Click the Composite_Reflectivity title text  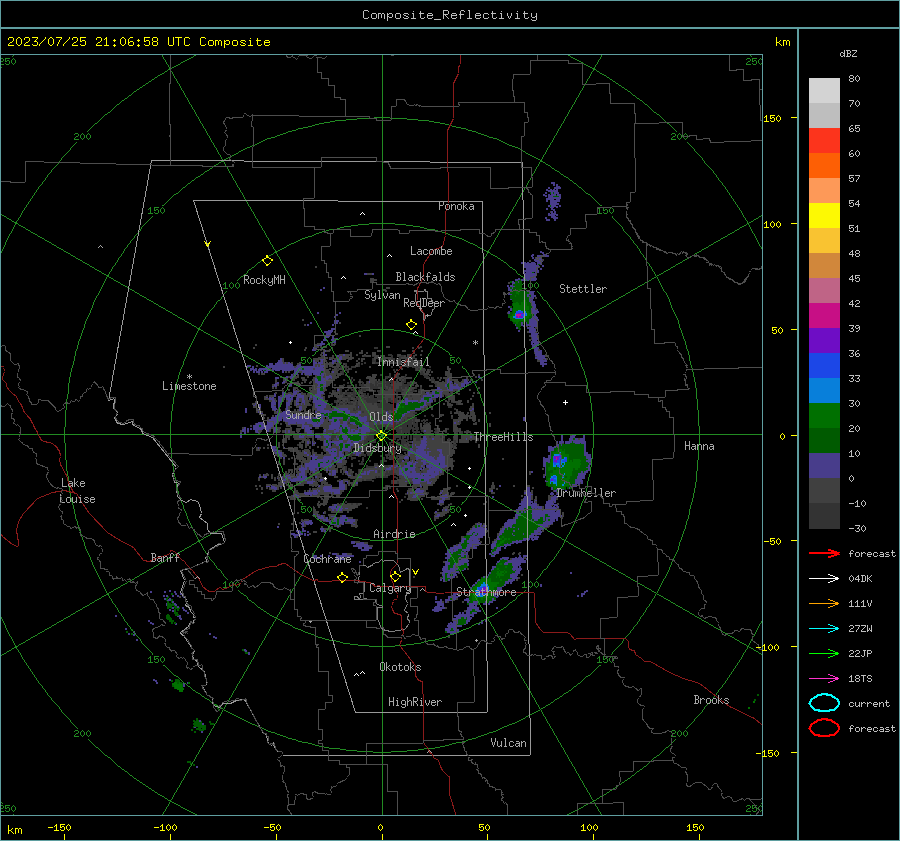pos(450,15)
